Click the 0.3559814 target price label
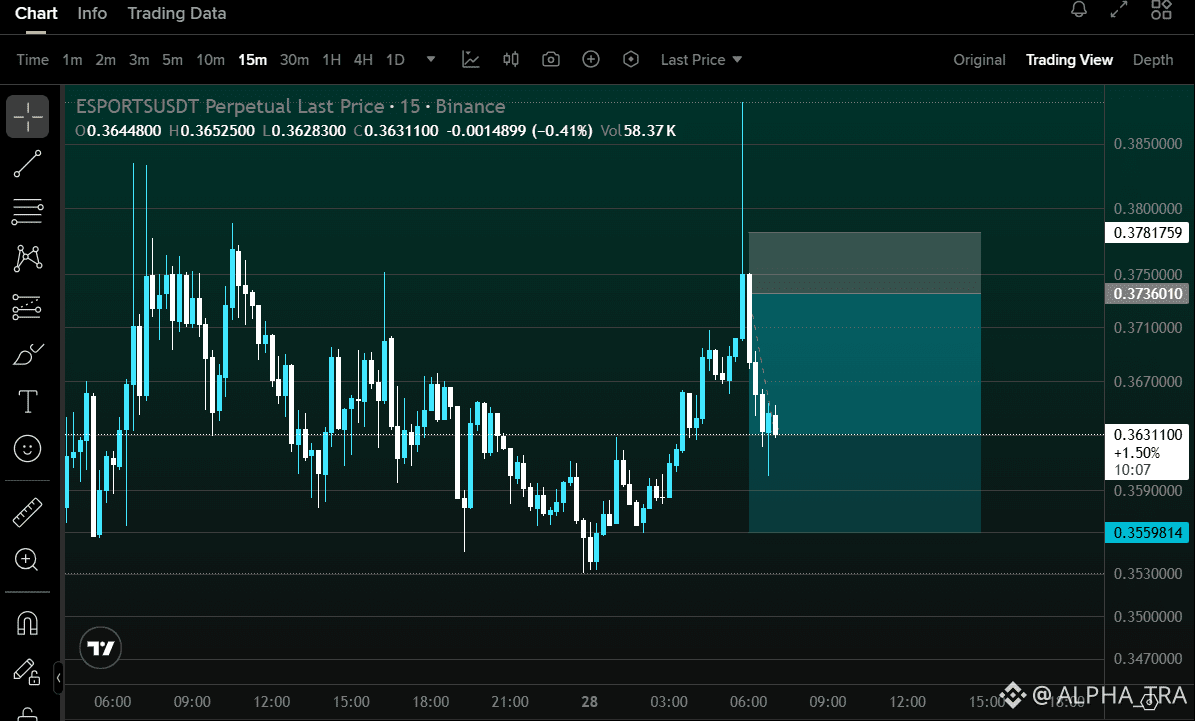 (1147, 533)
